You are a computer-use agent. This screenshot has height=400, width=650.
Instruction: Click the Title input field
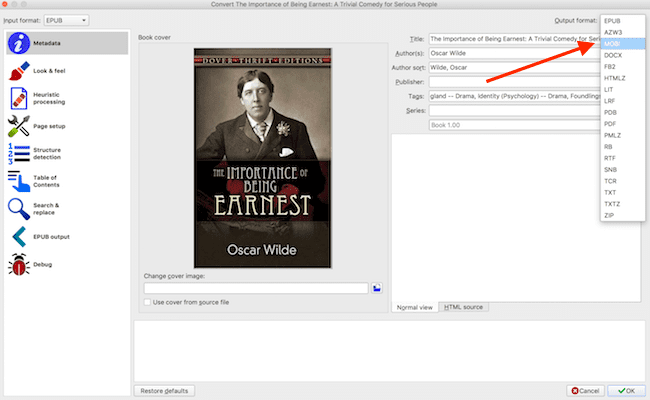[514, 39]
